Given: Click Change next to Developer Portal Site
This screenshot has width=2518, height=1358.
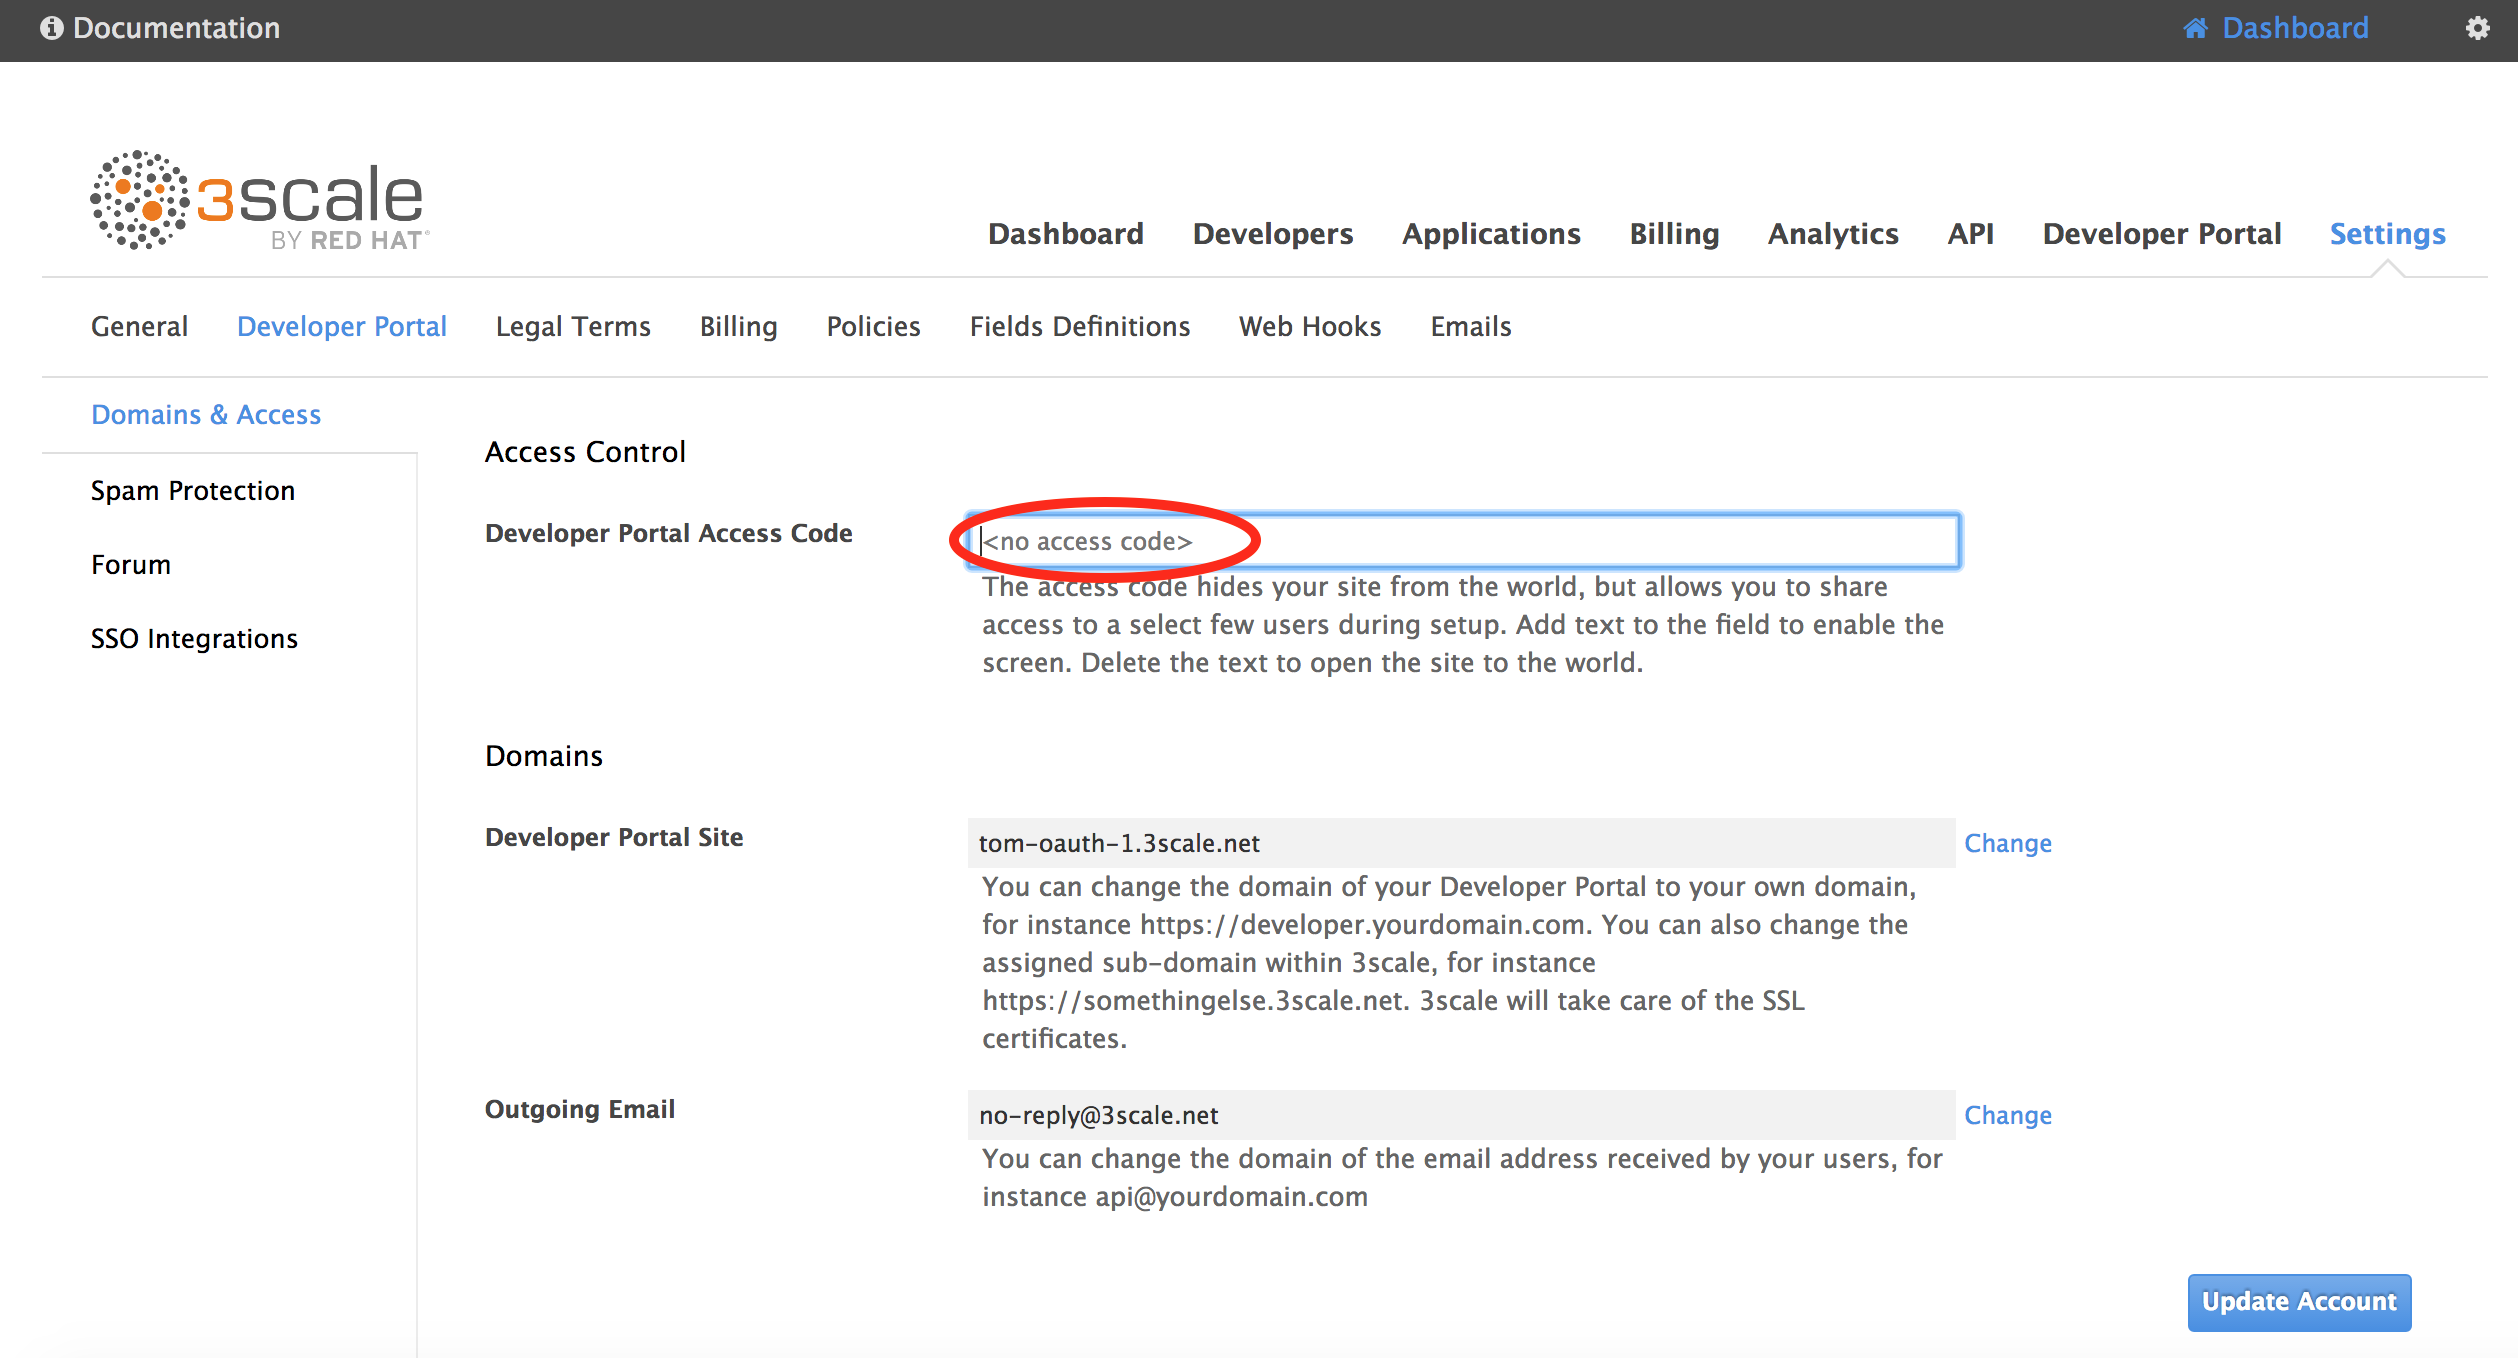Looking at the screenshot, I should point(2007,843).
